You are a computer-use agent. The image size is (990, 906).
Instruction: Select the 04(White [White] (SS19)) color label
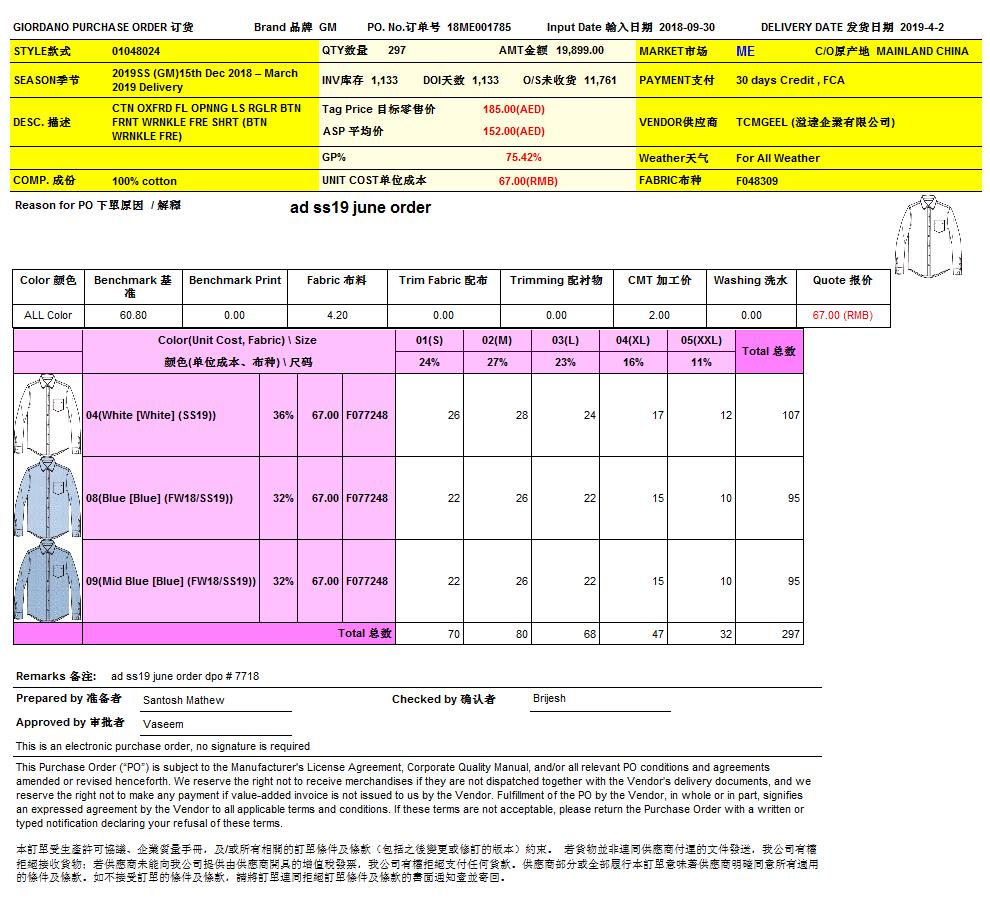click(x=151, y=415)
